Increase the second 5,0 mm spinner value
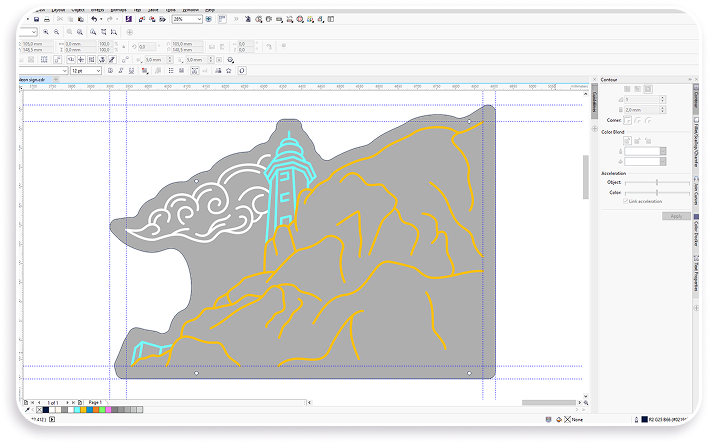 coord(211,58)
